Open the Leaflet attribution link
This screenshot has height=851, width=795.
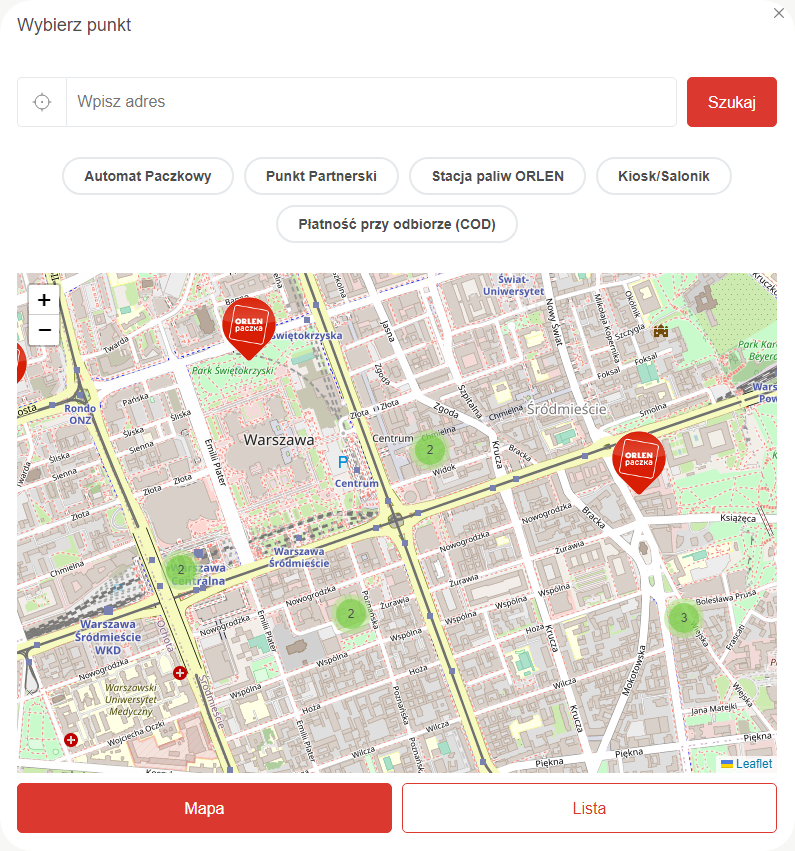click(753, 764)
